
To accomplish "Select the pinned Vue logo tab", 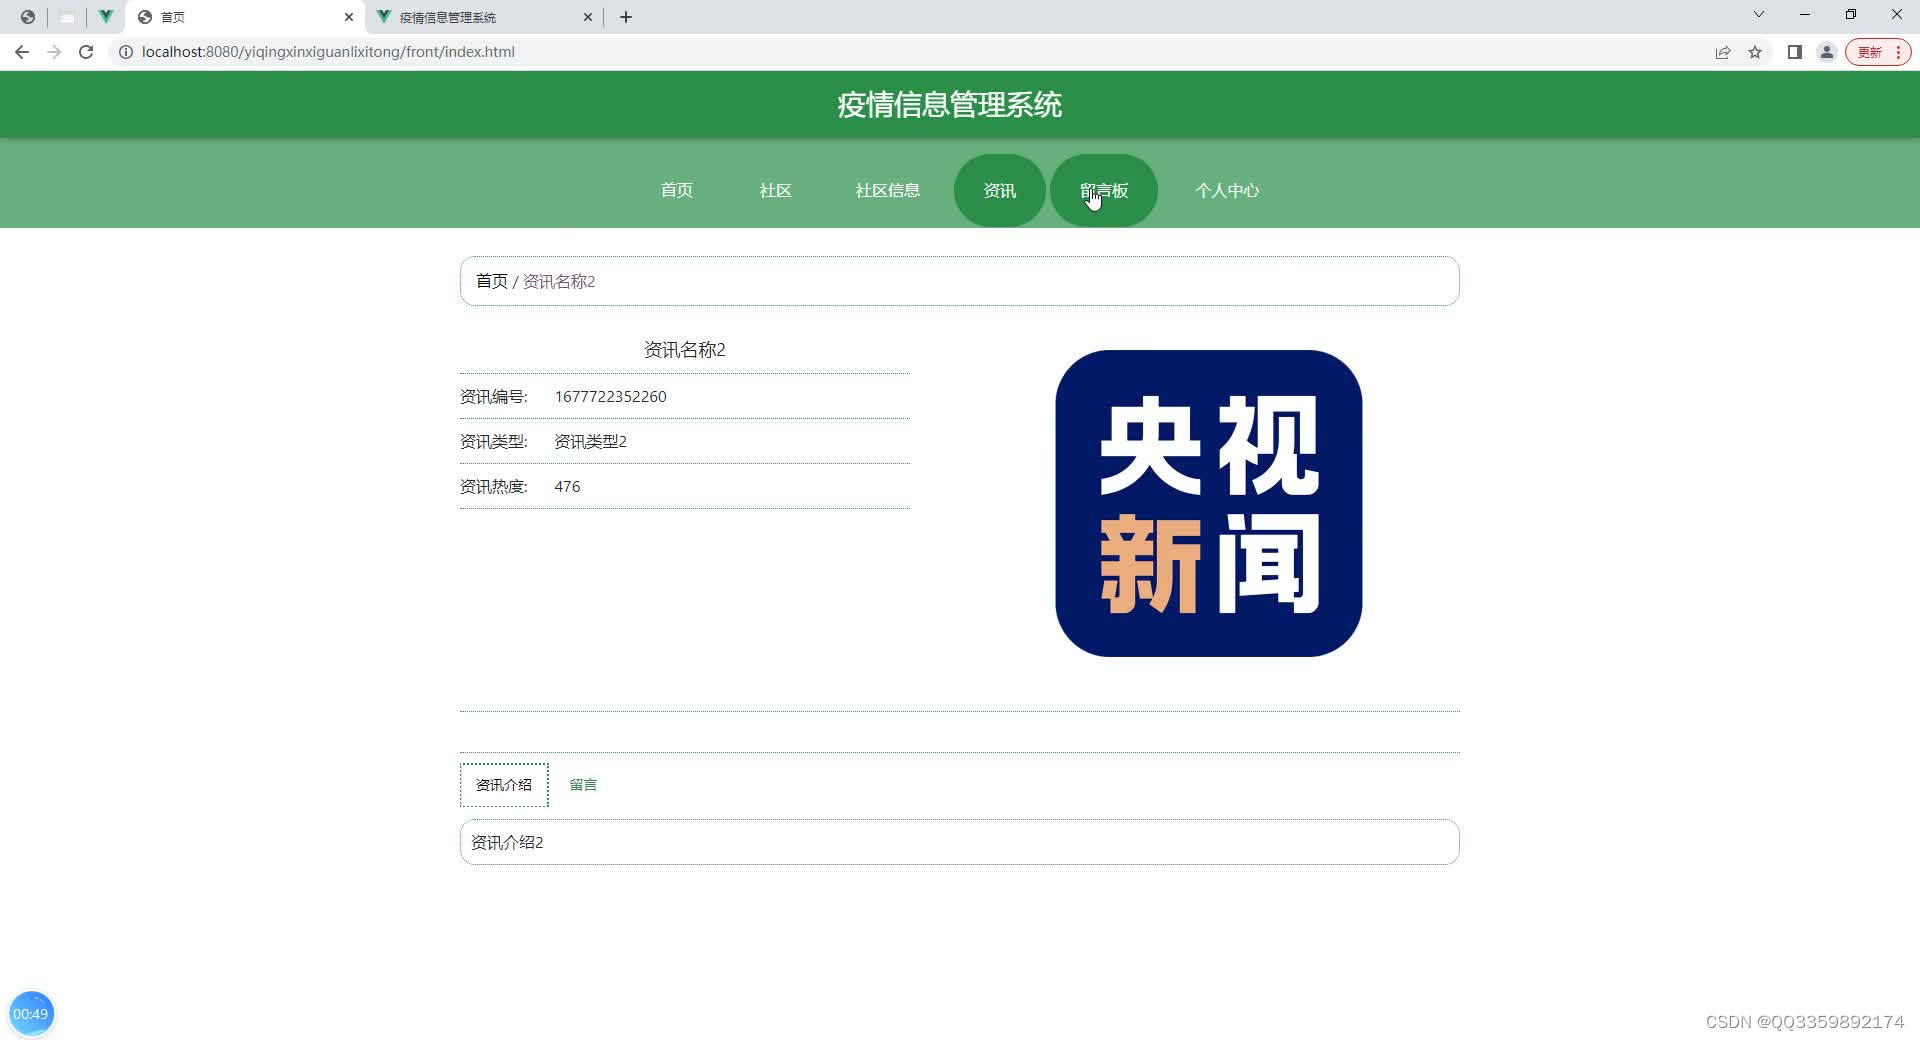I will (106, 17).
